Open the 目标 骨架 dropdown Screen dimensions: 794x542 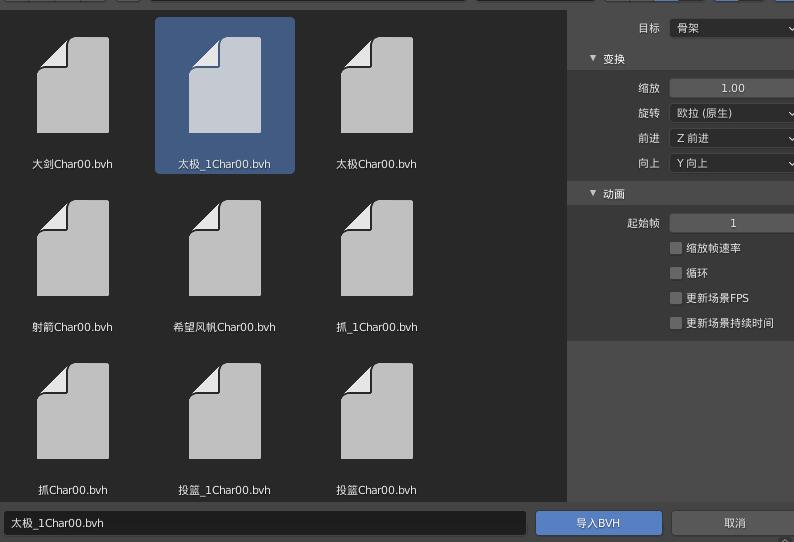[x=731, y=28]
